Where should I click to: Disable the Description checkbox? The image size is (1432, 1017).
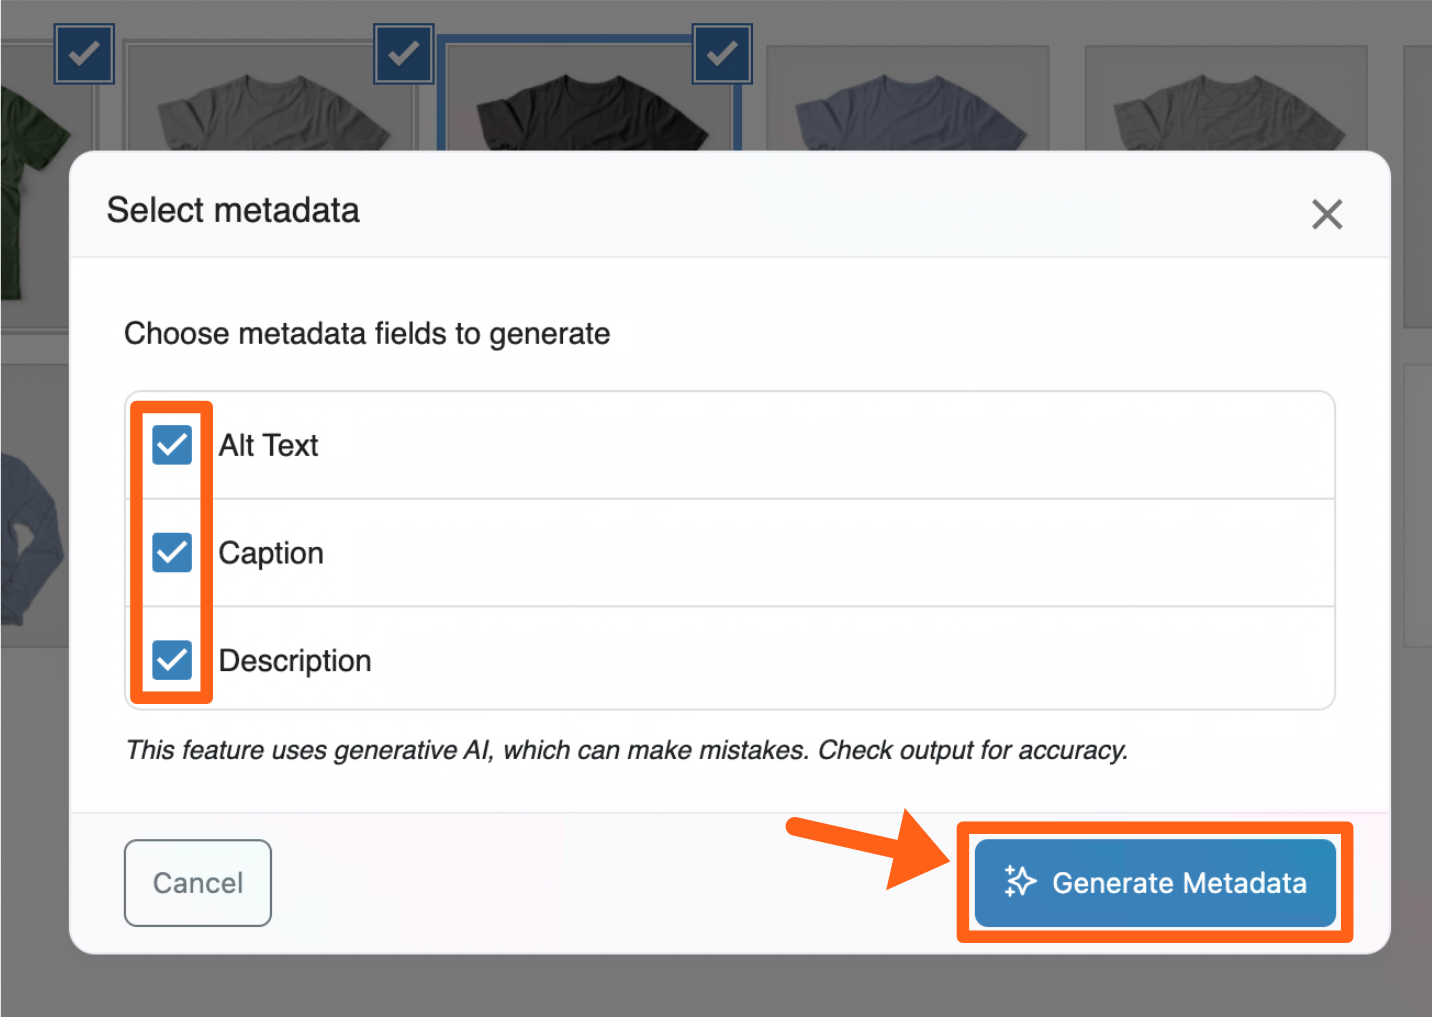(x=172, y=660)
